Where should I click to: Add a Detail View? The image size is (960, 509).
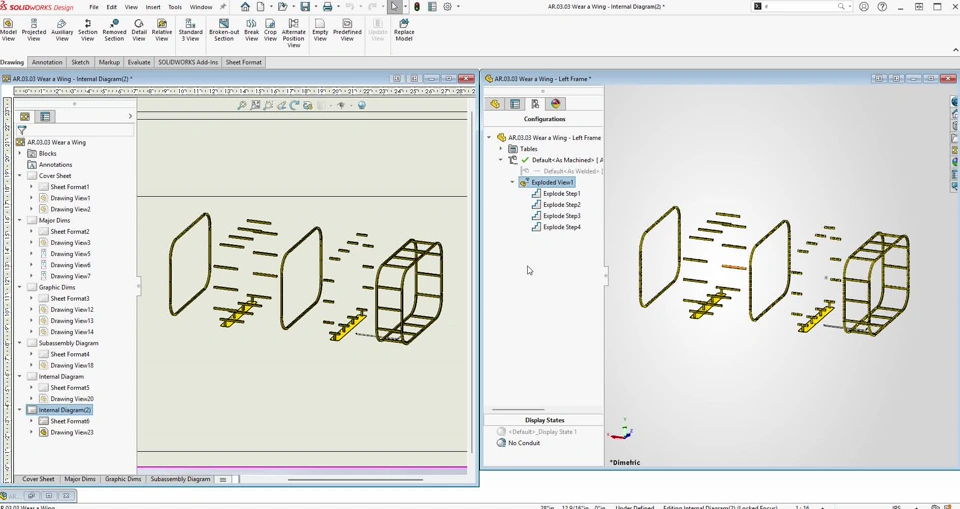click(x=139, y=29)
